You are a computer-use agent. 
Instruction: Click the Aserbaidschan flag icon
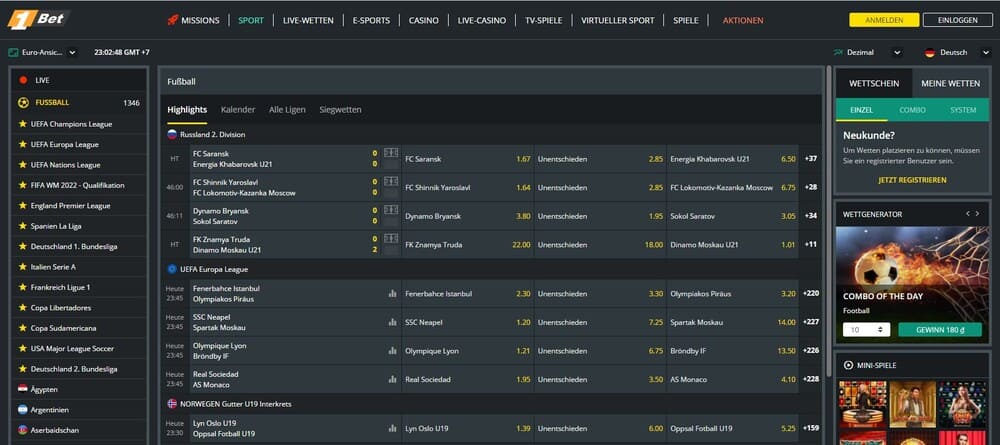(x=23, y=430)
